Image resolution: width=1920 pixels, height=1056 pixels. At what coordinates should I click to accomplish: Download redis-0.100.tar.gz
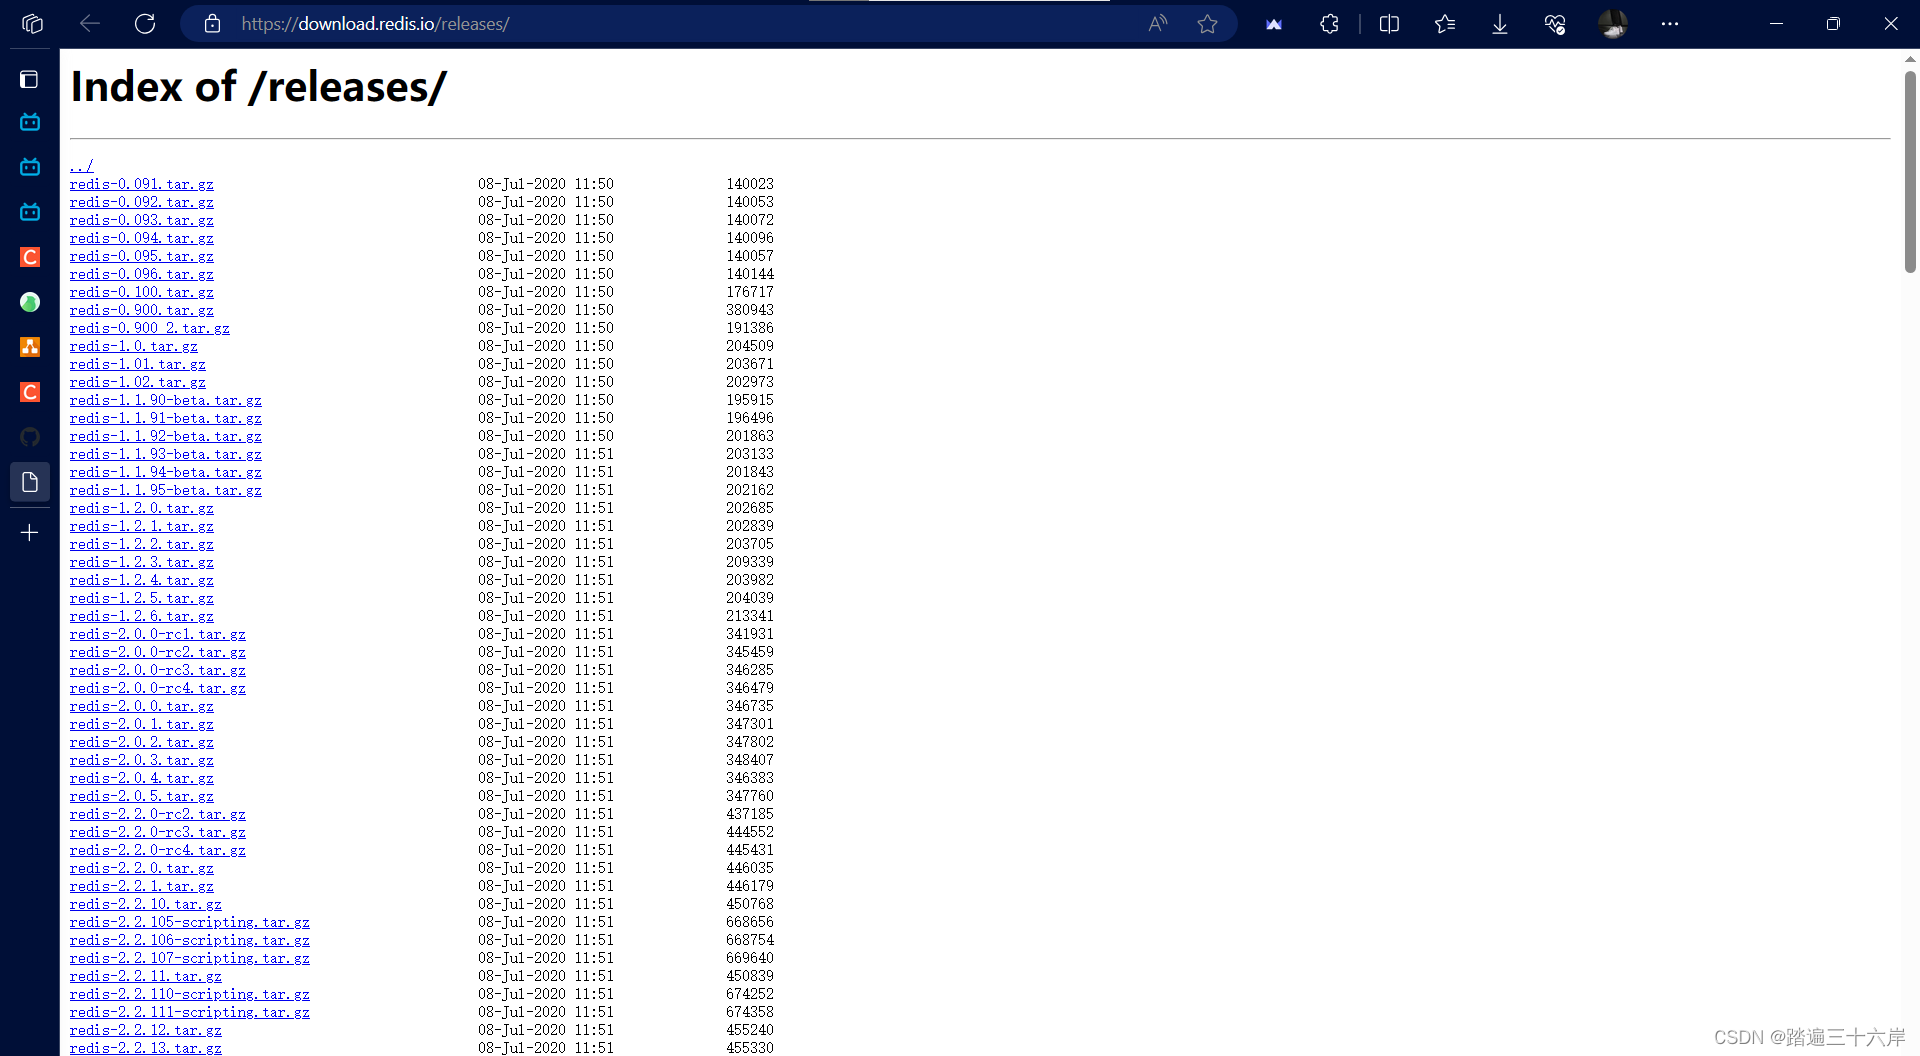point(141,292)
